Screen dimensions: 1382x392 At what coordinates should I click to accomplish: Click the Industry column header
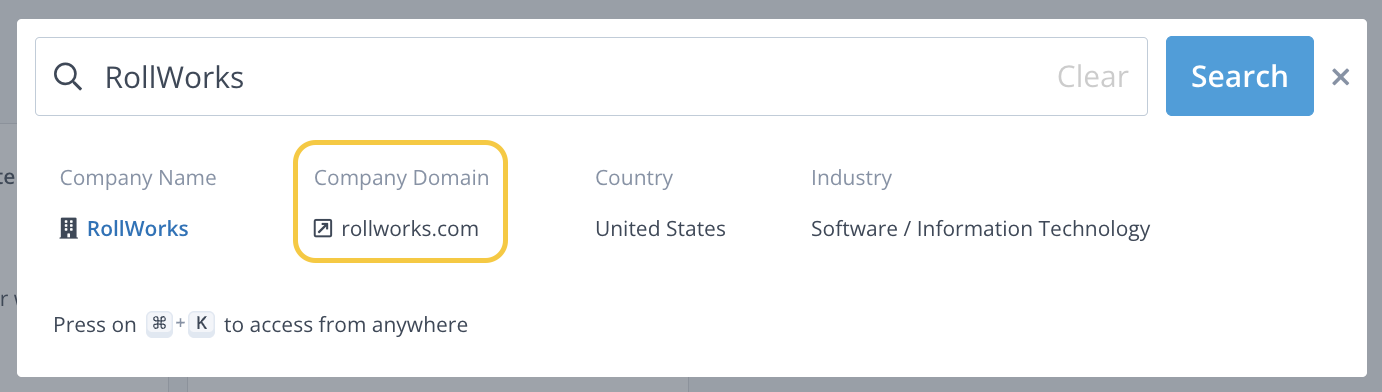coord(851,178)
